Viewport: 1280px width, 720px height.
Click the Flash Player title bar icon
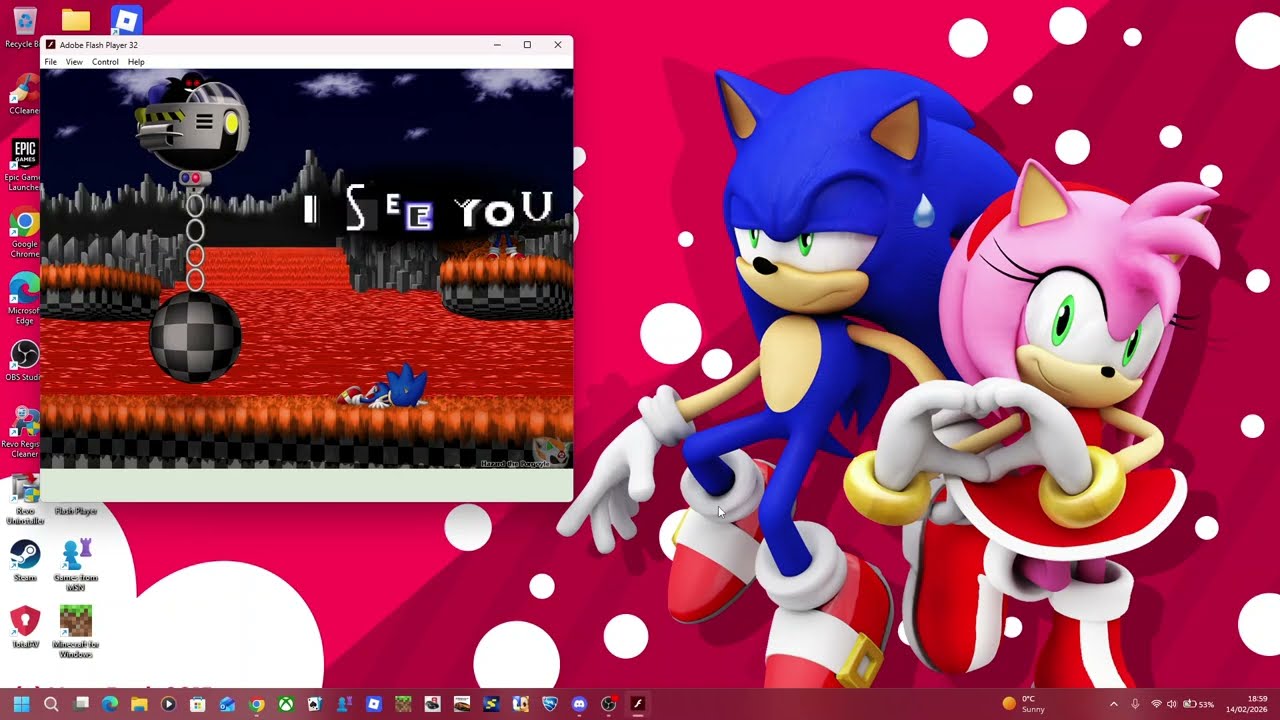(x=51, y=45)
